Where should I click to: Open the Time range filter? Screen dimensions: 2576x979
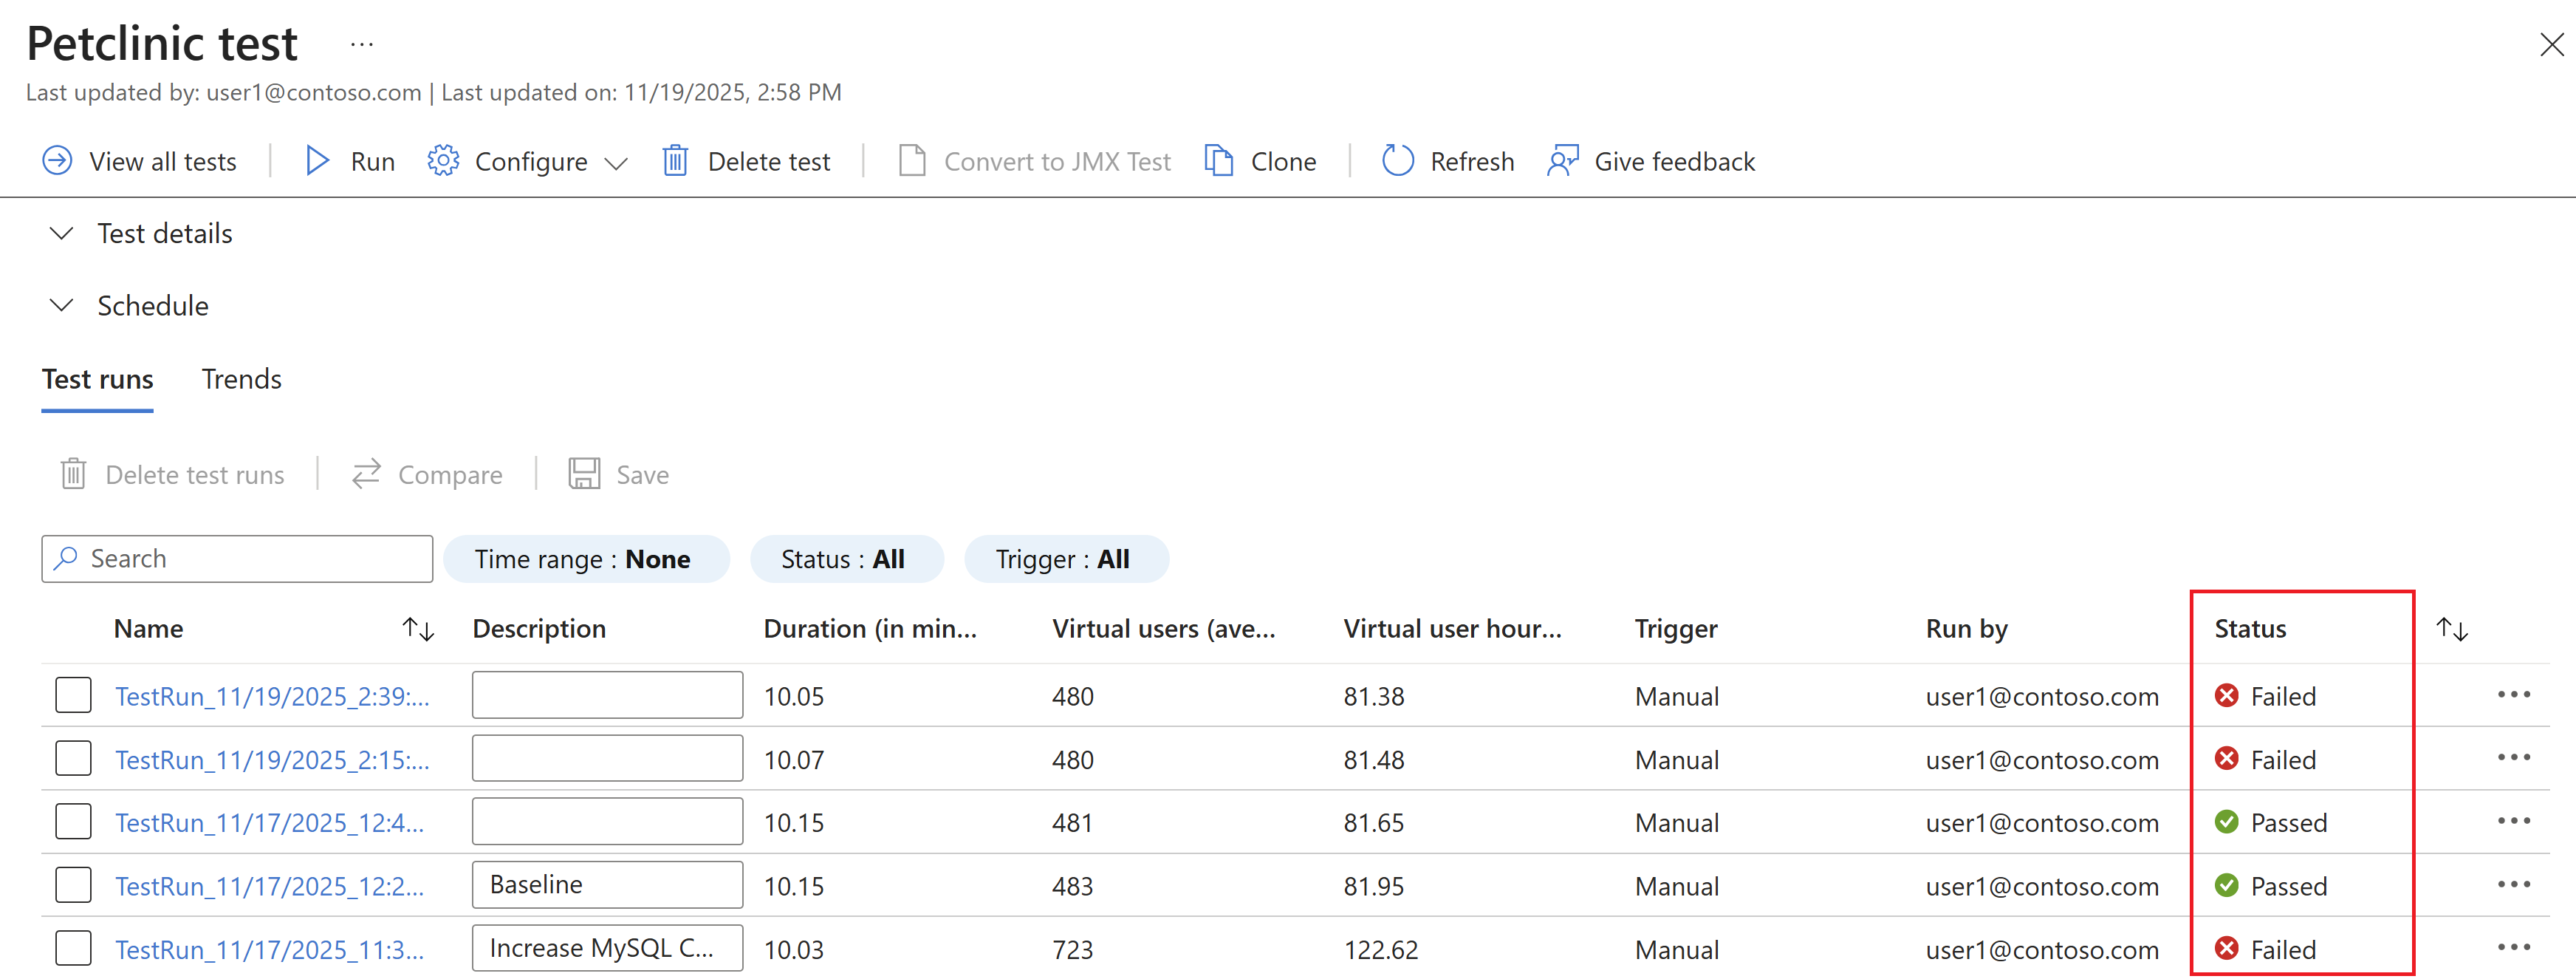[x=586, y=559]
